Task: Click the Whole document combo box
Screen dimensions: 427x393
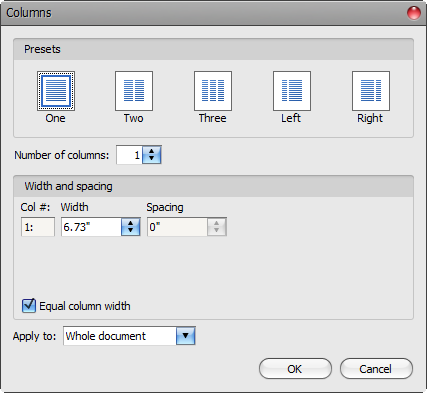Action: [x=129, y=336]
